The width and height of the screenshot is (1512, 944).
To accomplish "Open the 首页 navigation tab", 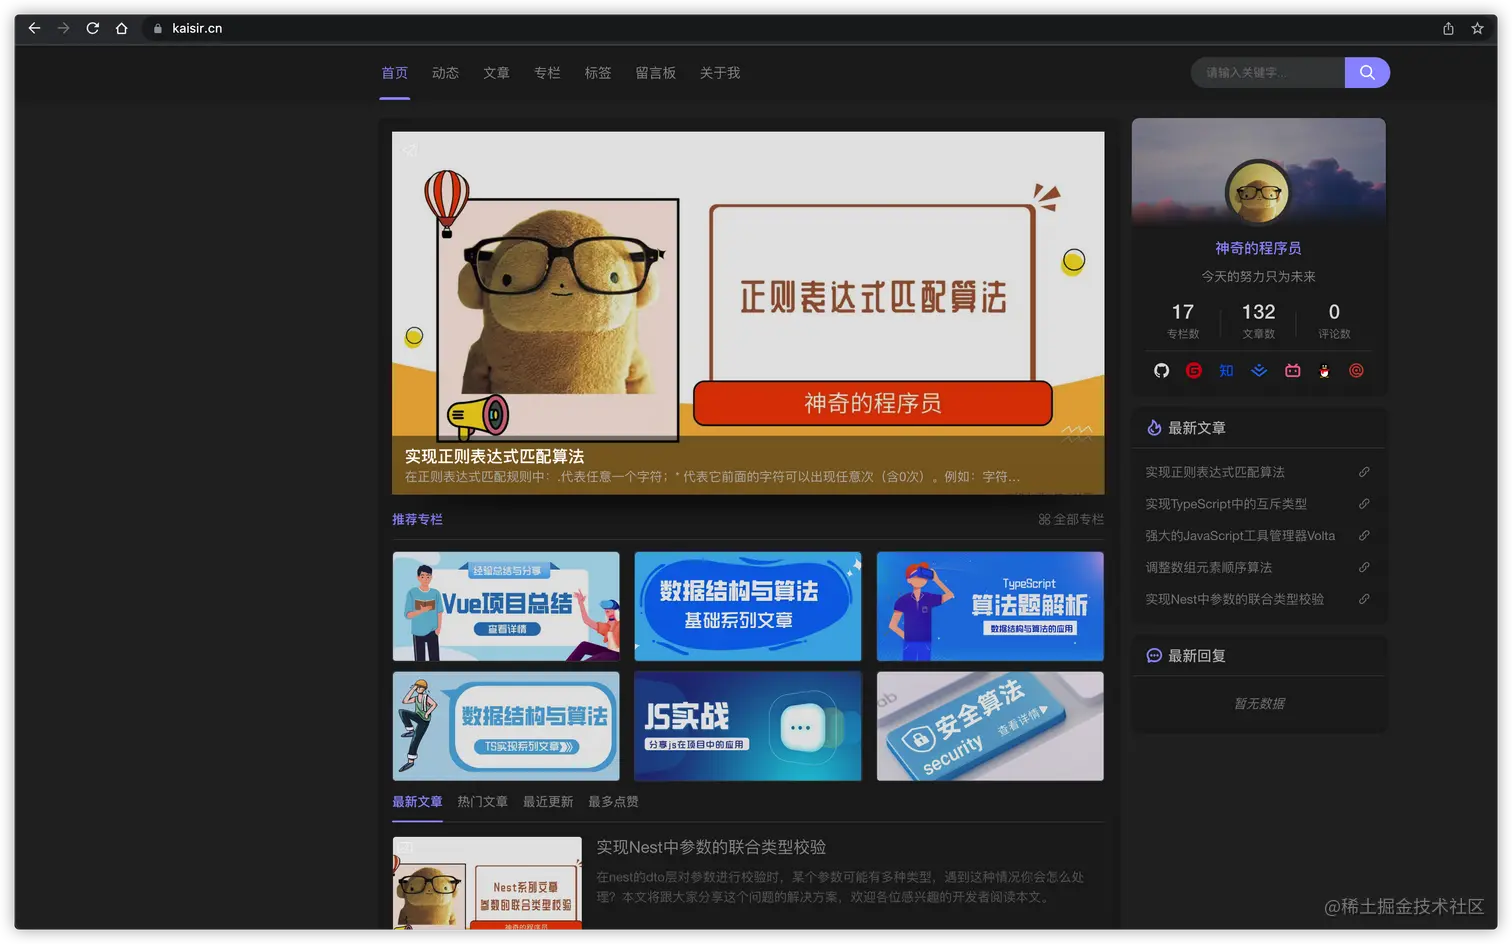I will [x=395, y=73].
